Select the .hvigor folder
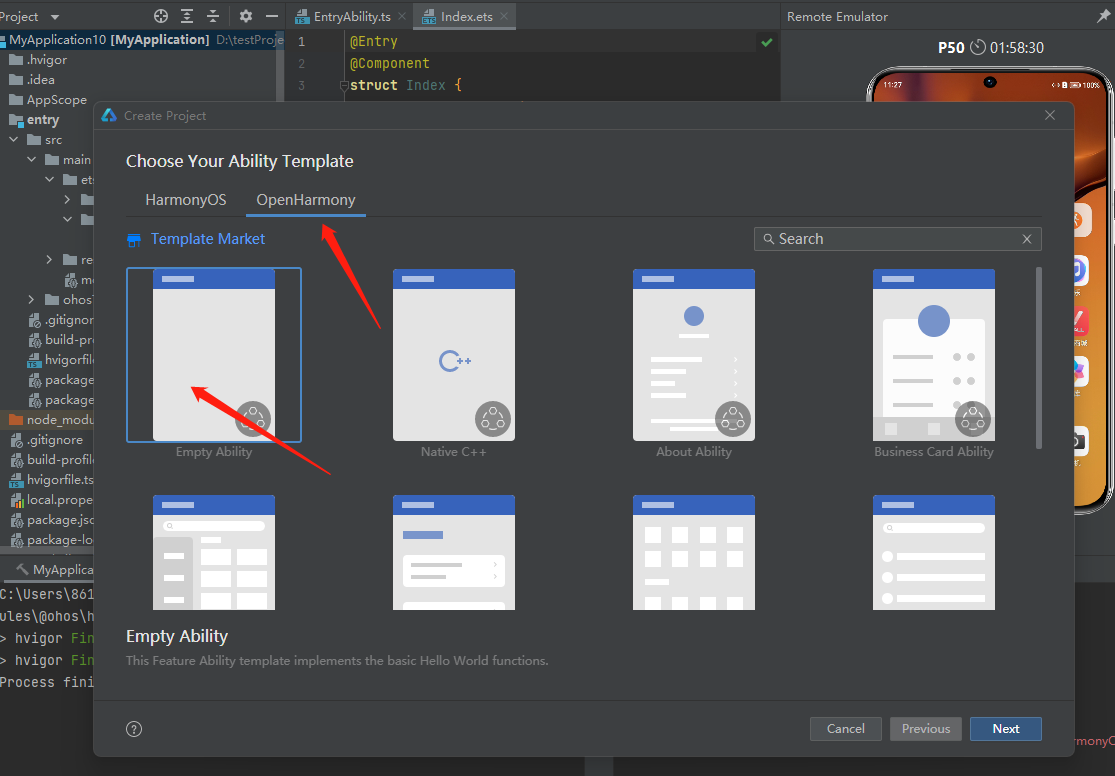This screenshot has height=776, width=1115. [x=38, y=60]
